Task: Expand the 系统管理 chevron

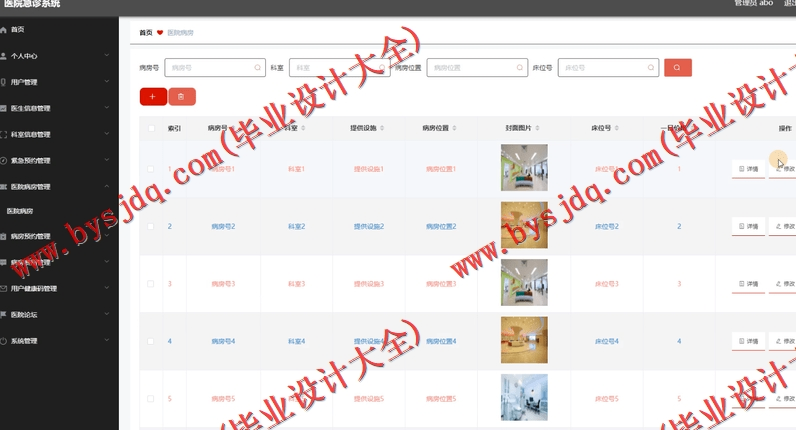Action: coord(107,340)
